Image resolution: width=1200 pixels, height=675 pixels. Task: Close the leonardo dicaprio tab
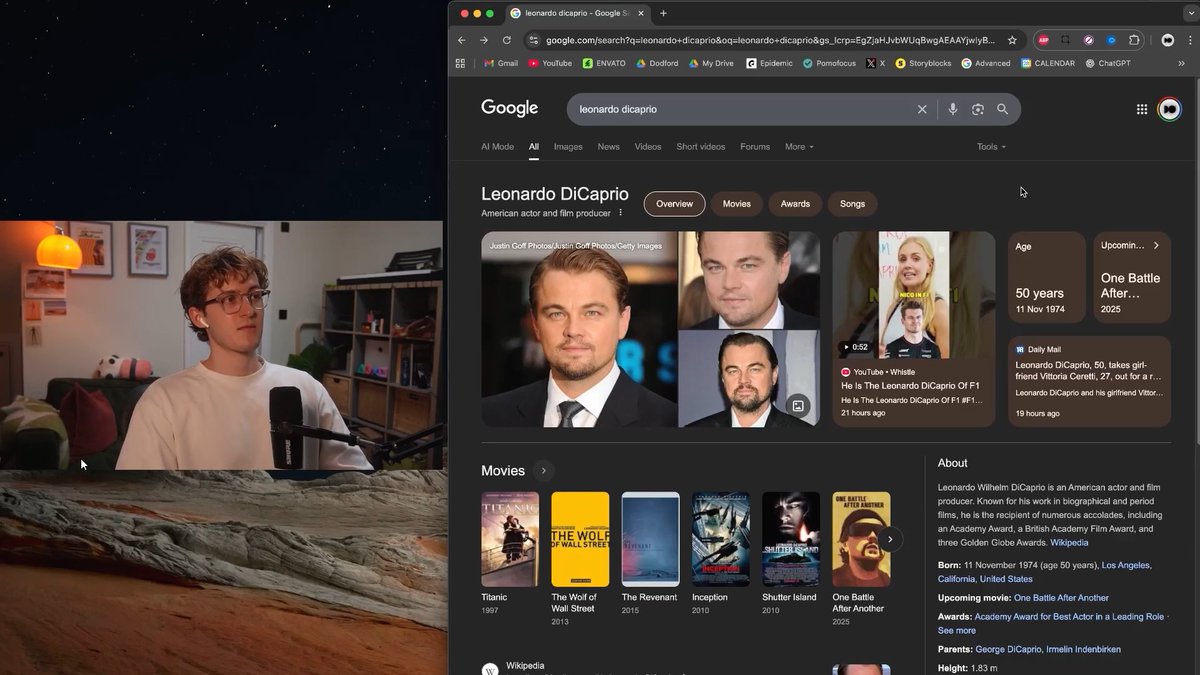click(x=642, y=13)
